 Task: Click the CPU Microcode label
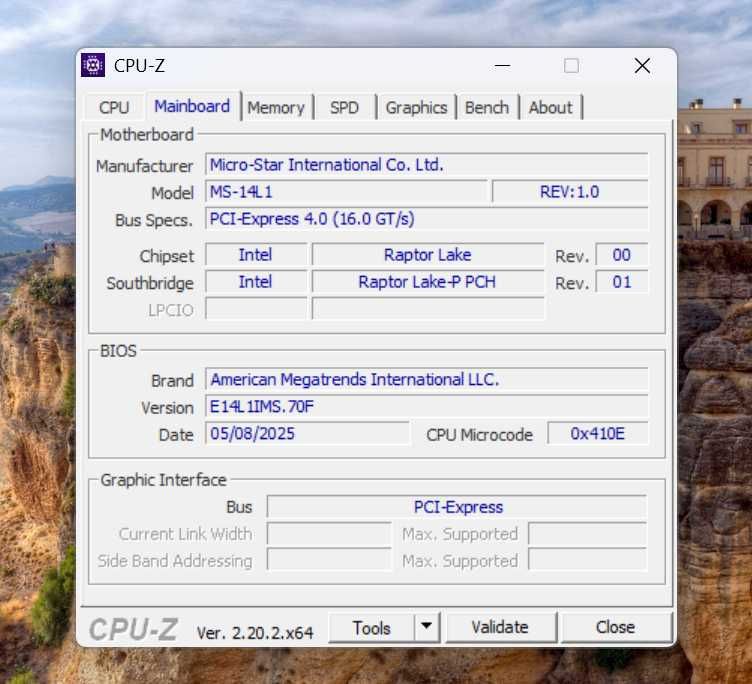pyautogui.click(x=479, y=435)
